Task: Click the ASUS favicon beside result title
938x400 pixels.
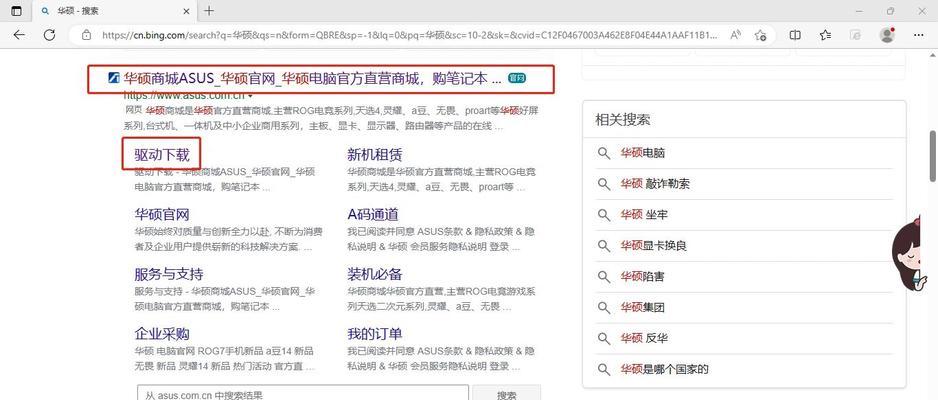Action: click(114, 78)
